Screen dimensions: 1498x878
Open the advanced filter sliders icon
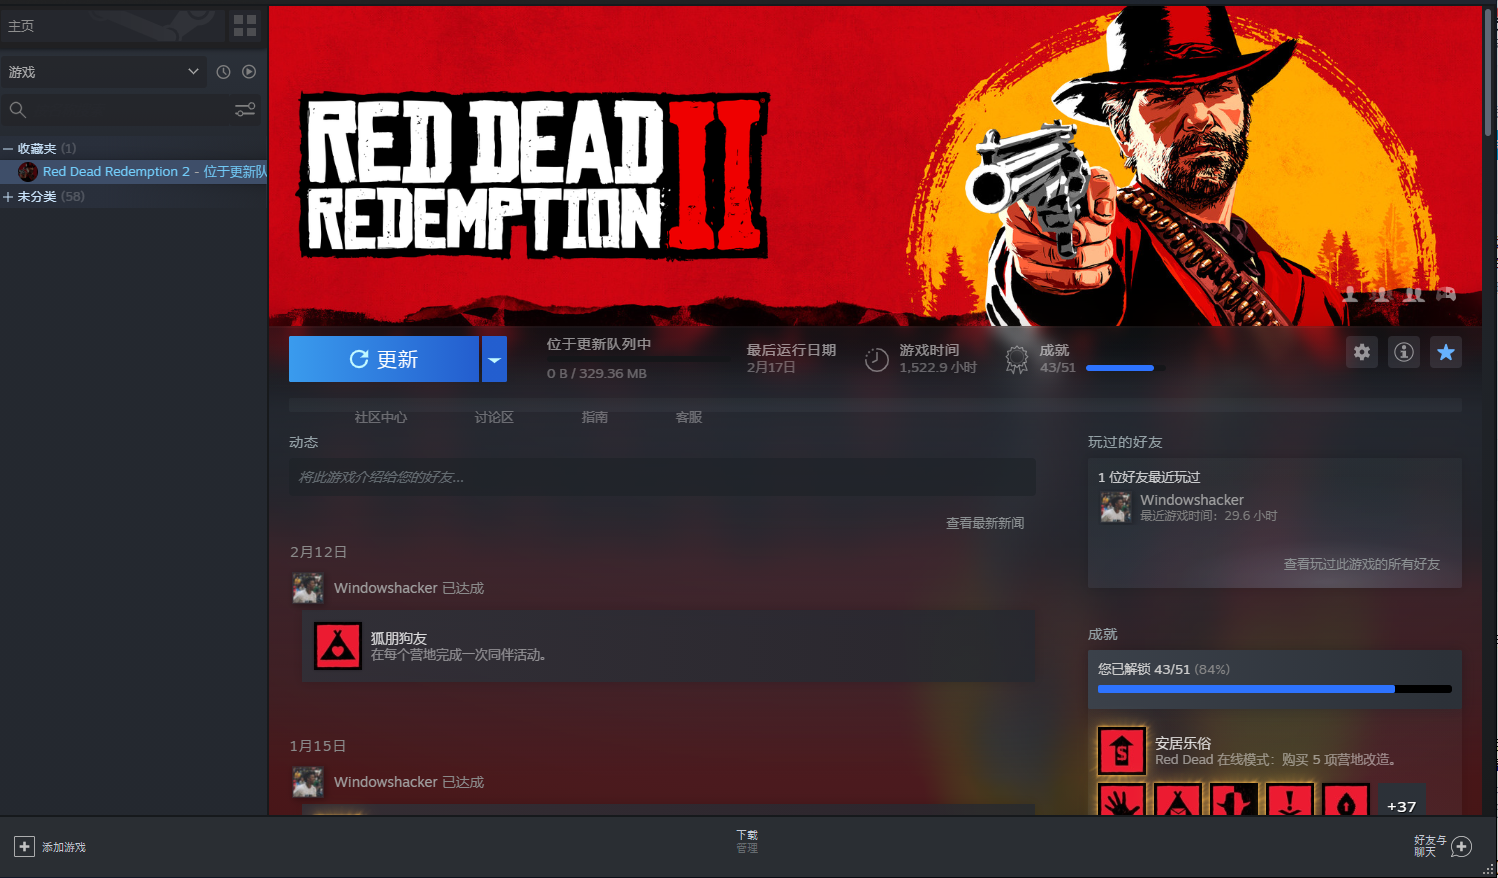point(245,110)
